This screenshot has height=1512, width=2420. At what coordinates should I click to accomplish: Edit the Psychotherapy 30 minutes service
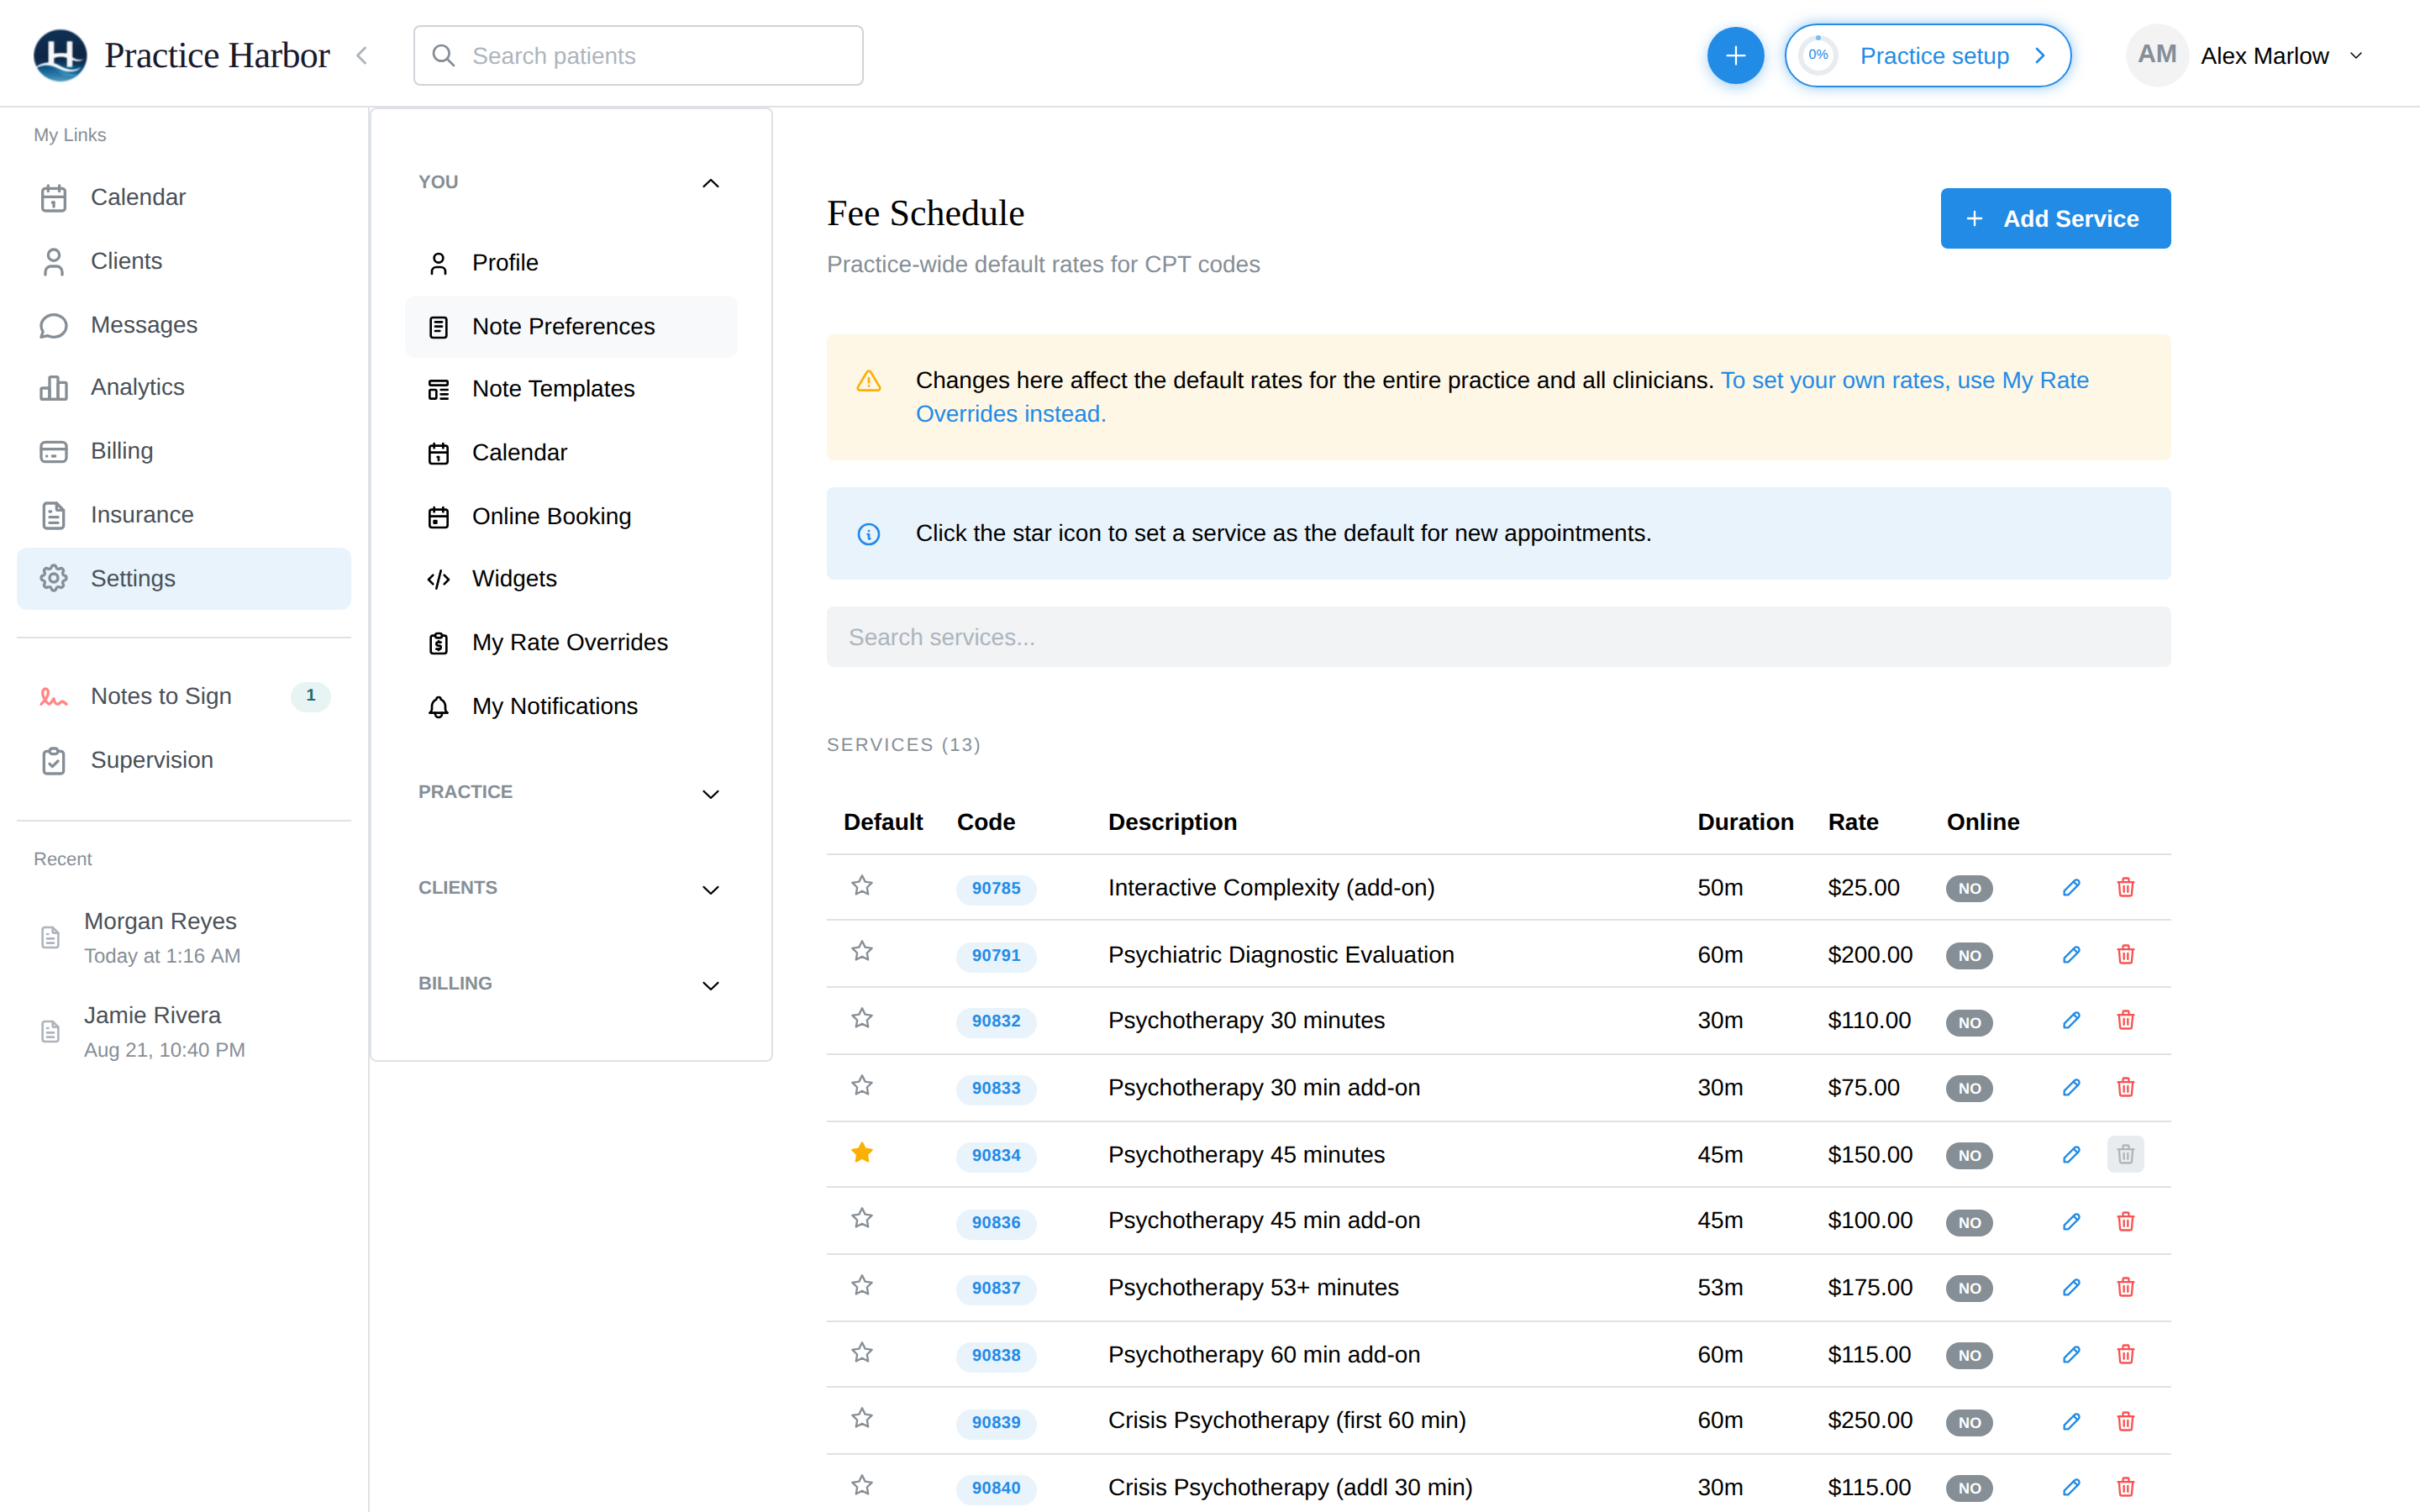point(2071,1020)
